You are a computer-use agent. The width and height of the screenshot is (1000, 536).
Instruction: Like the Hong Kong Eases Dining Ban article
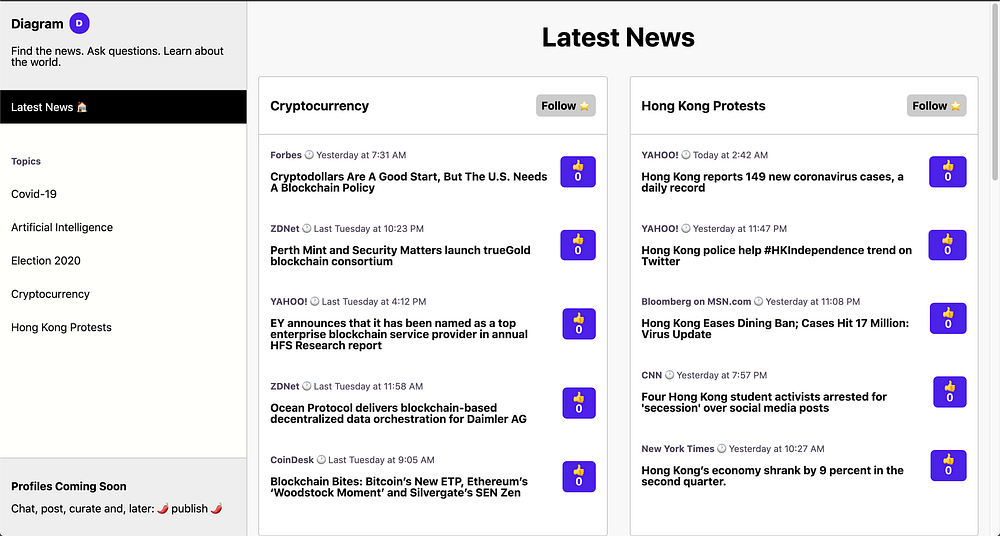pyautogui.click(x=948, y=318)
